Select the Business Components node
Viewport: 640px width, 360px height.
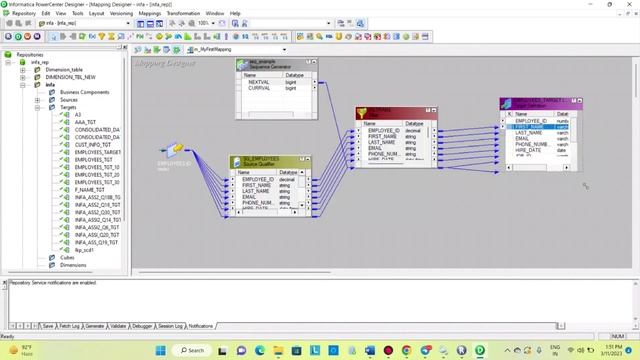84,92
